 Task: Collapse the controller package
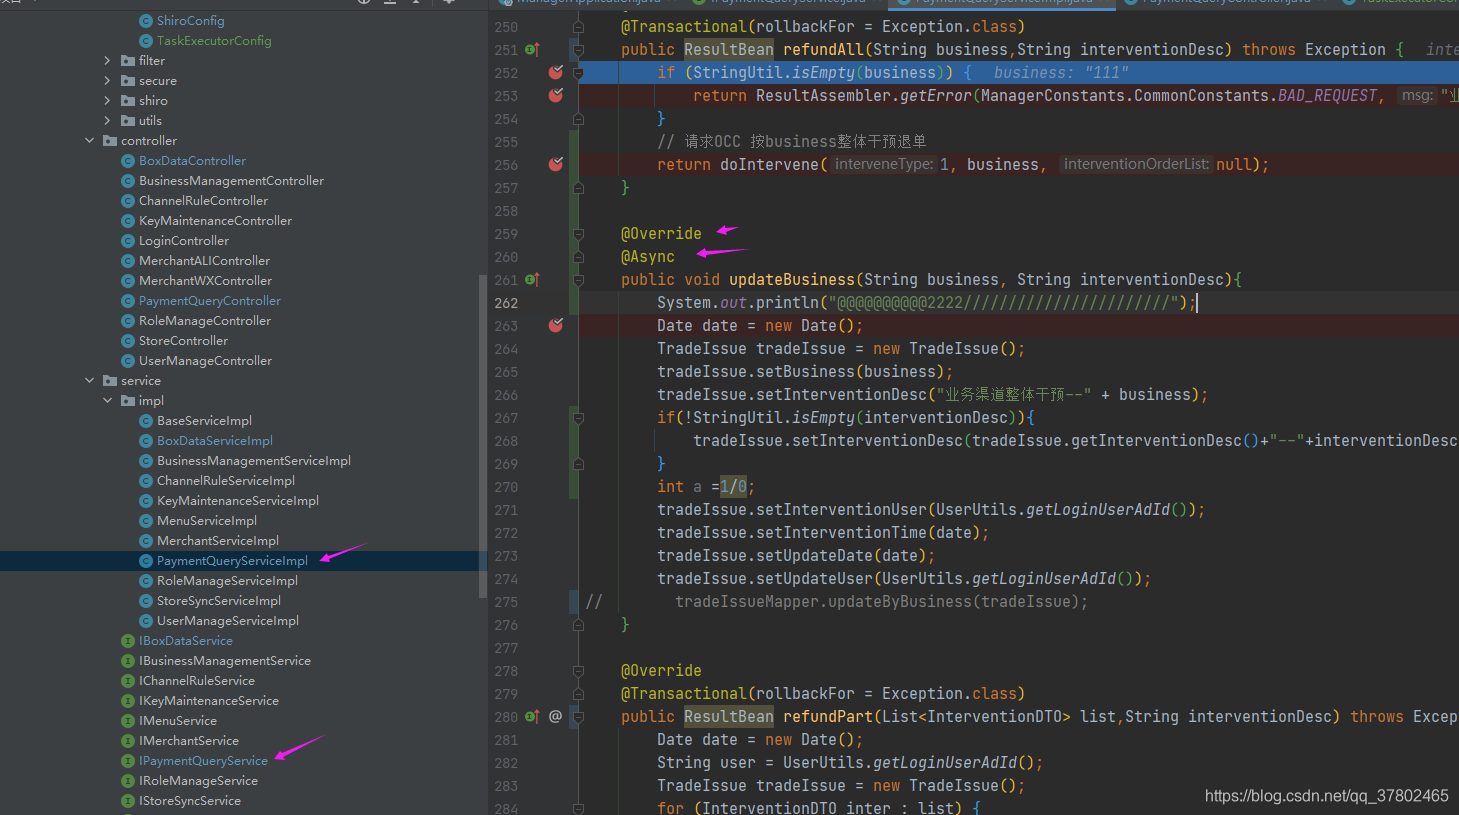point(90,140)
